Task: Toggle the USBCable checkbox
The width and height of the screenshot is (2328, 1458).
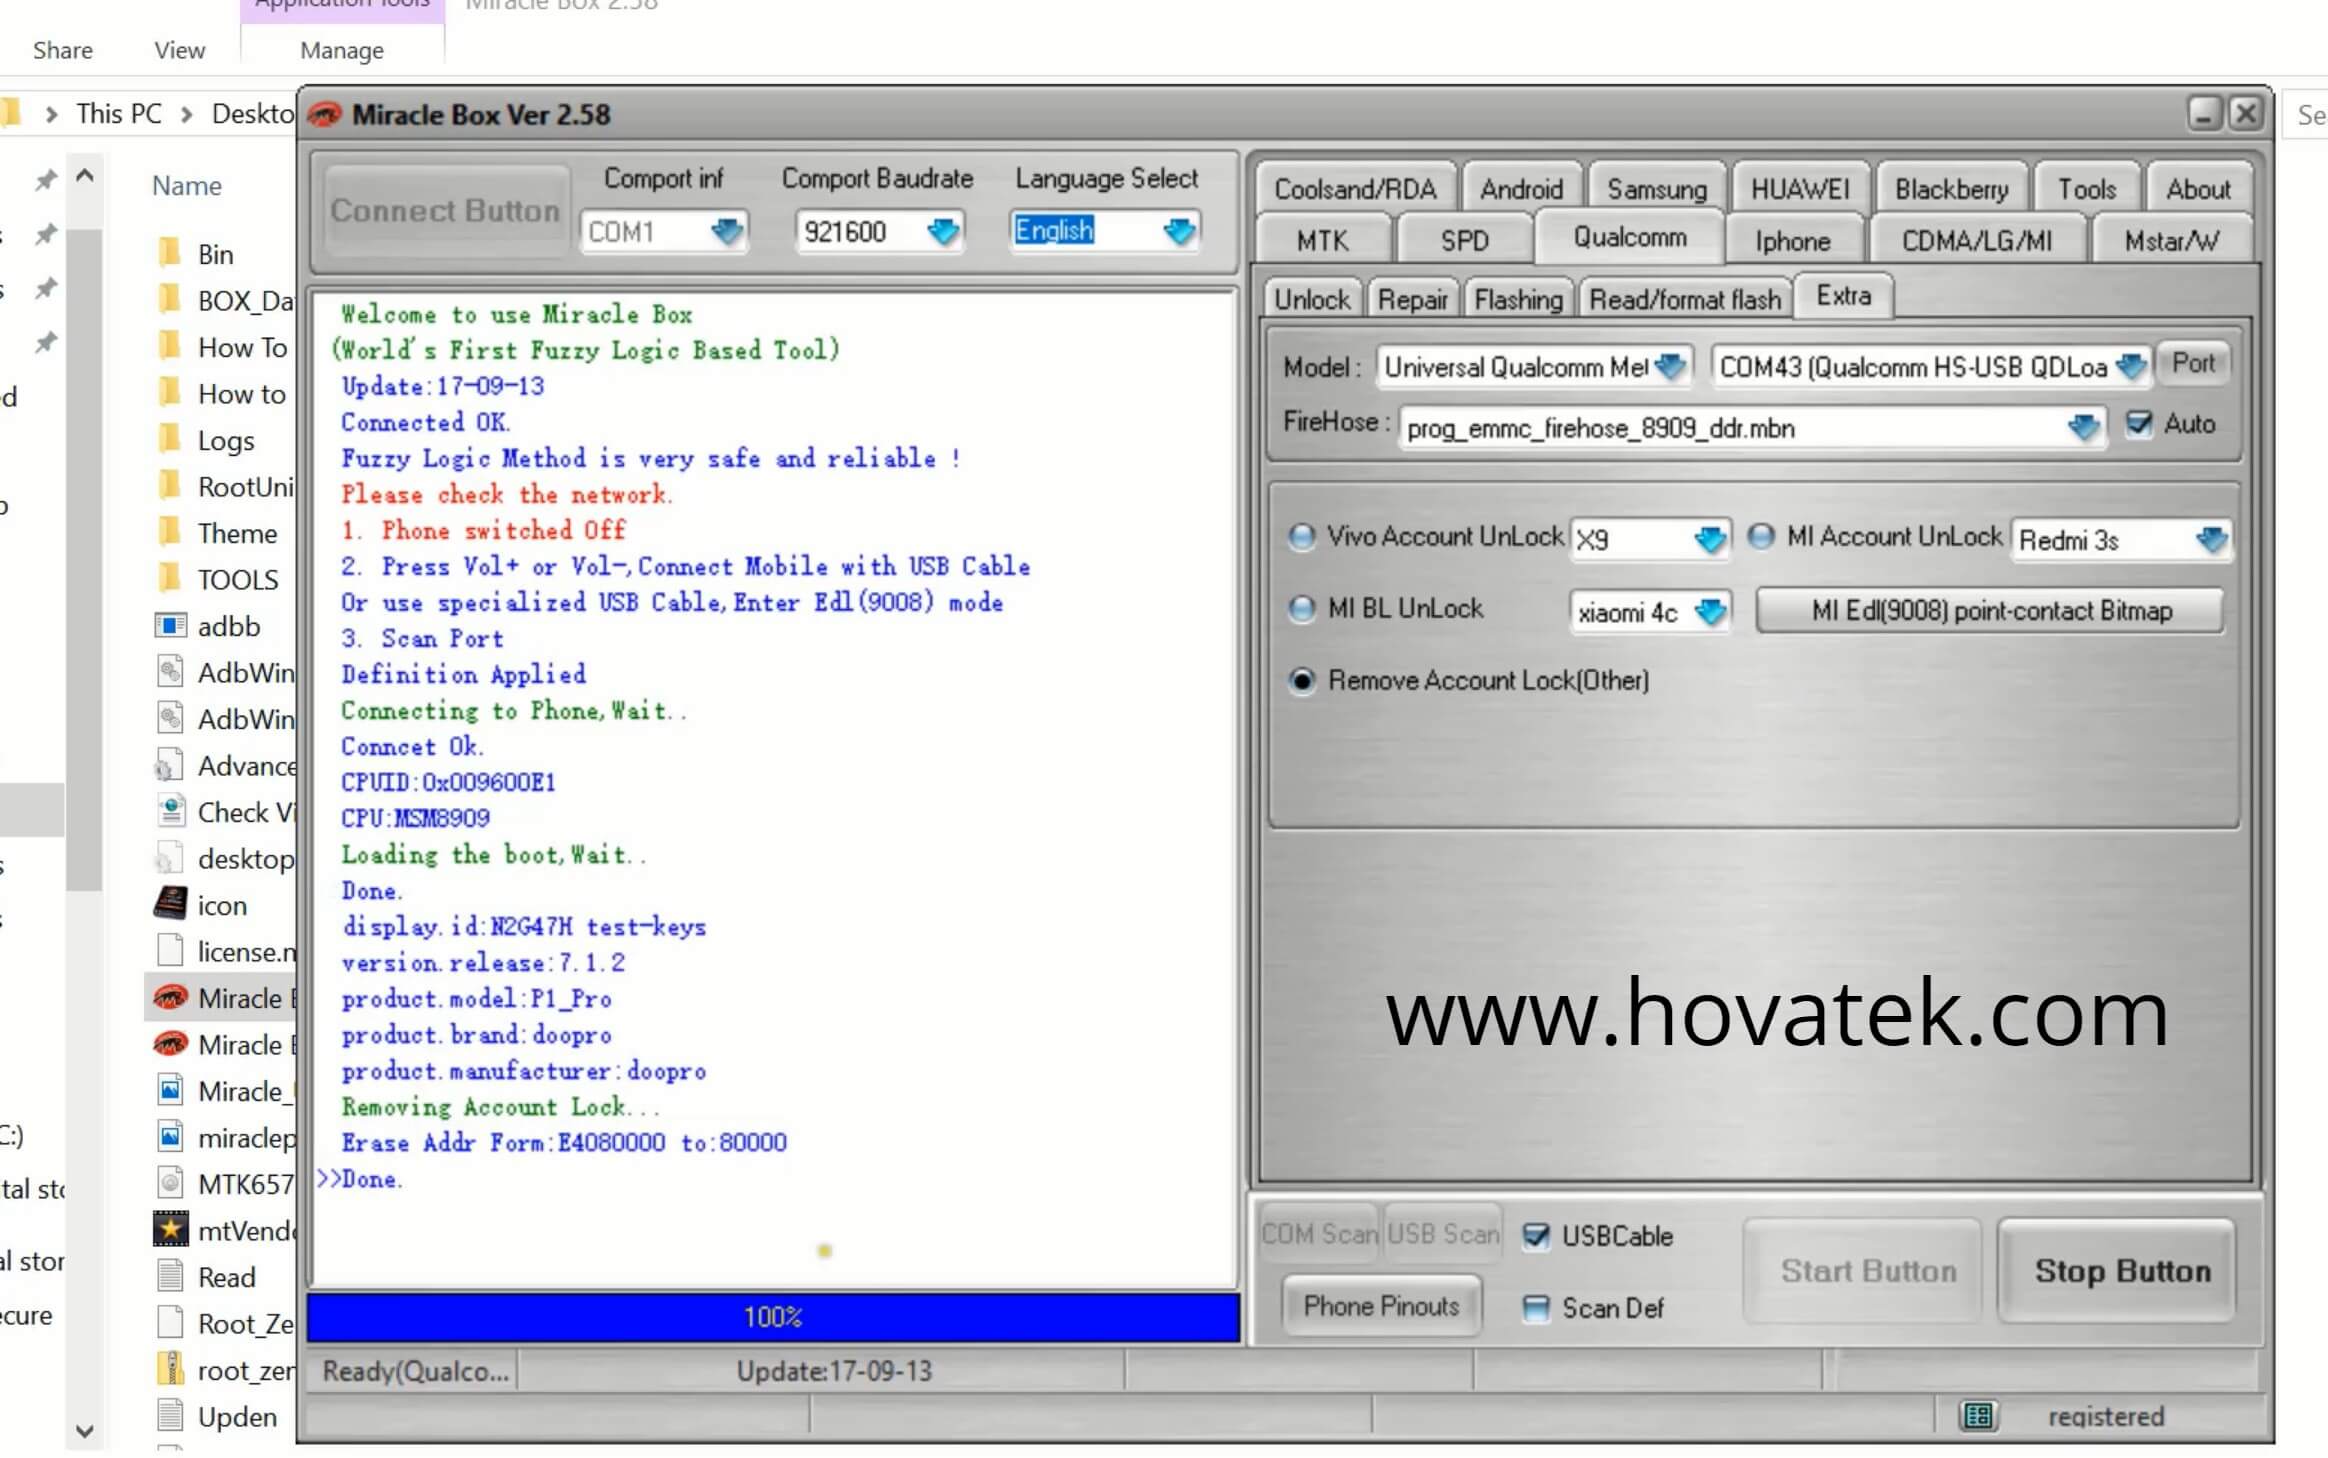Action: [x=1535, y=1236]
